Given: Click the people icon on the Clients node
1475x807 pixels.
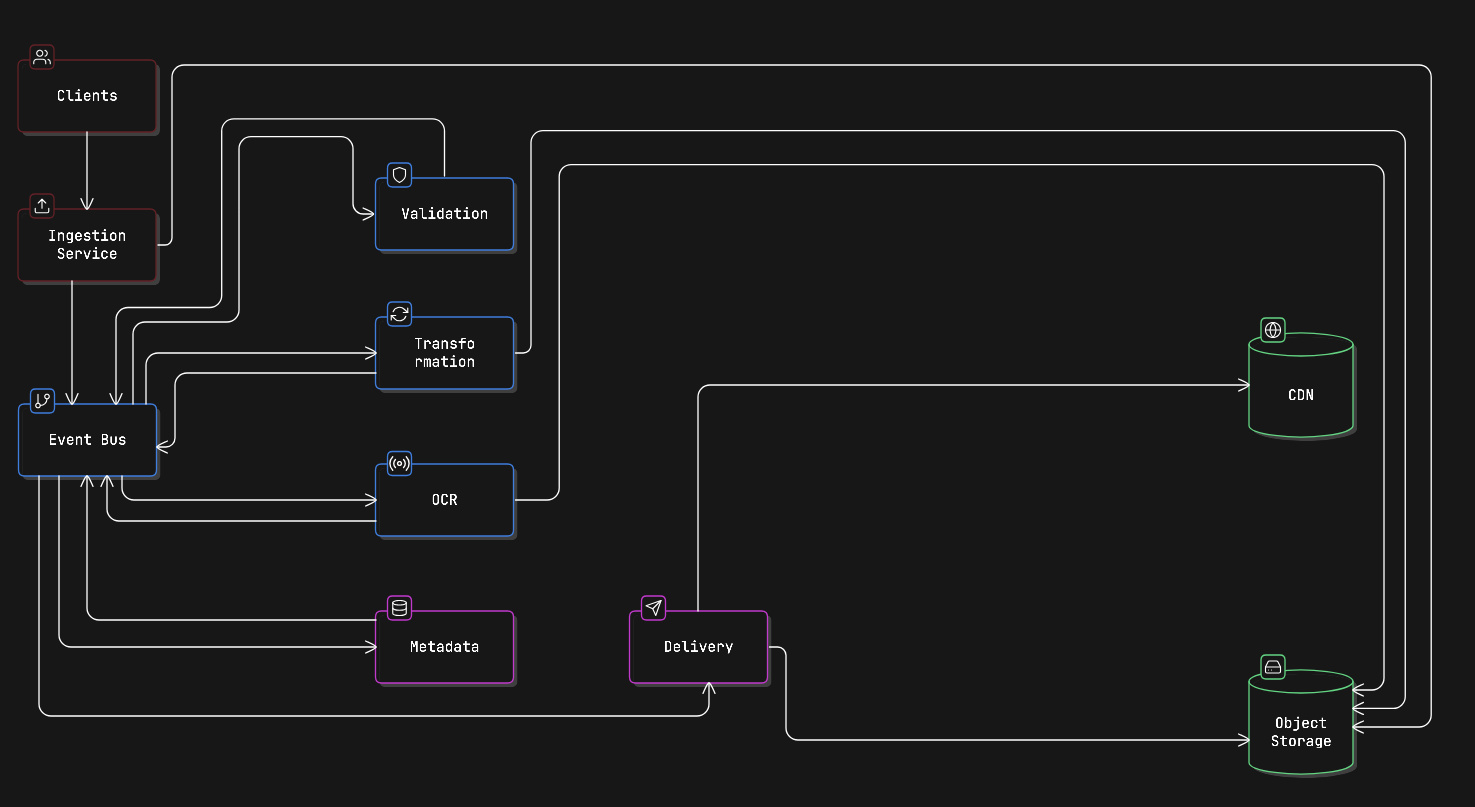Looking at the screenshot, I should click(41, 57).
